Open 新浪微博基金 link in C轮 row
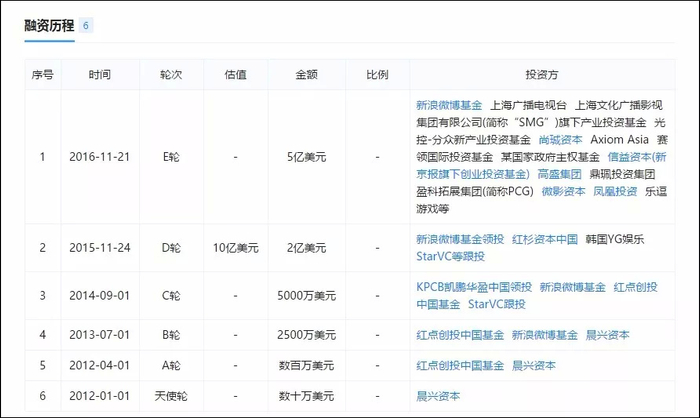Image resolution: width=700 pixels, height=418 pixels. (573, 287)
